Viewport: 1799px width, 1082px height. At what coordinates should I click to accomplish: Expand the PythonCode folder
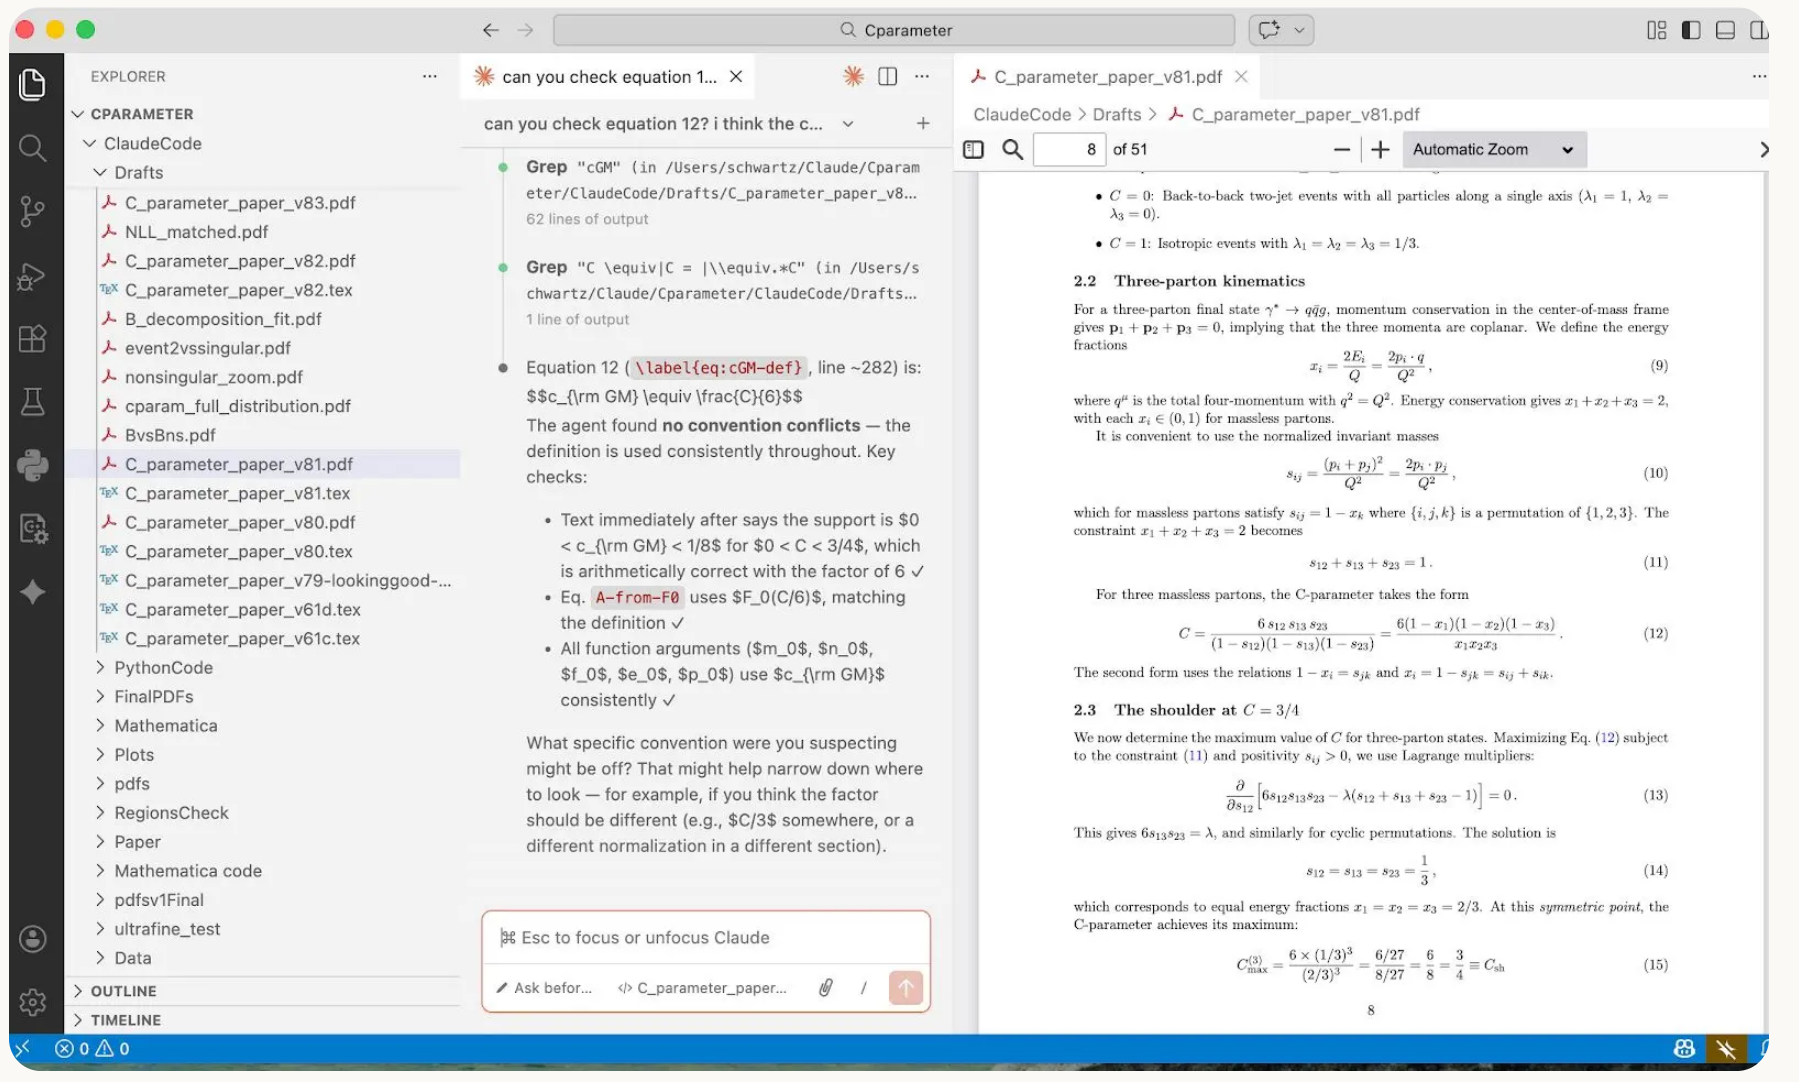click(x=163, y=668)
